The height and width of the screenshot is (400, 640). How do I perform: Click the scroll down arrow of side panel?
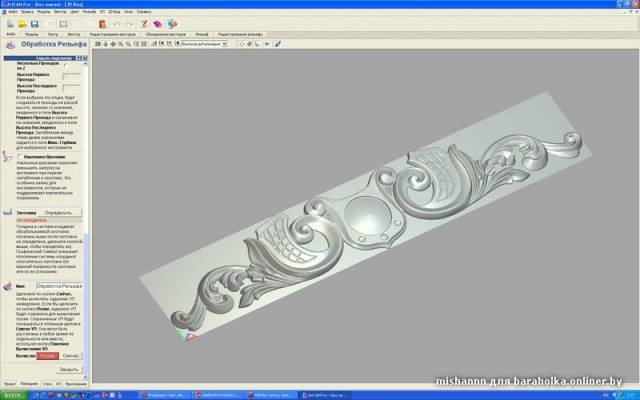pyautogui.click(x=85, y=377)
